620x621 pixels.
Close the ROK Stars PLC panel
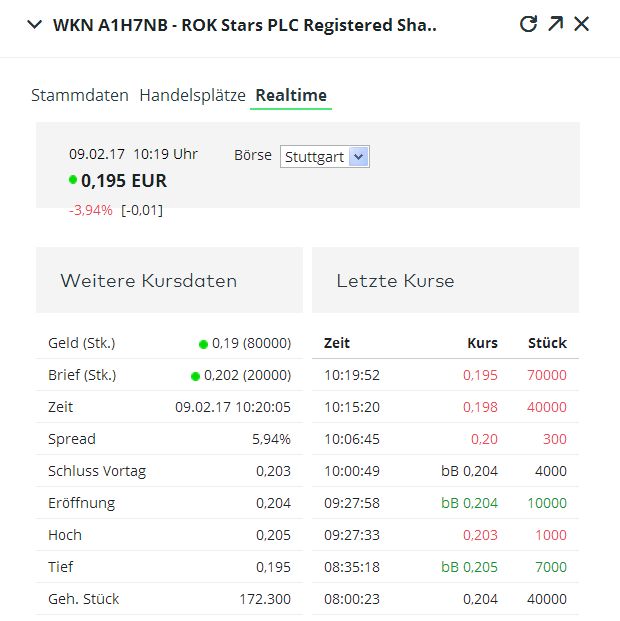point(582,24)
